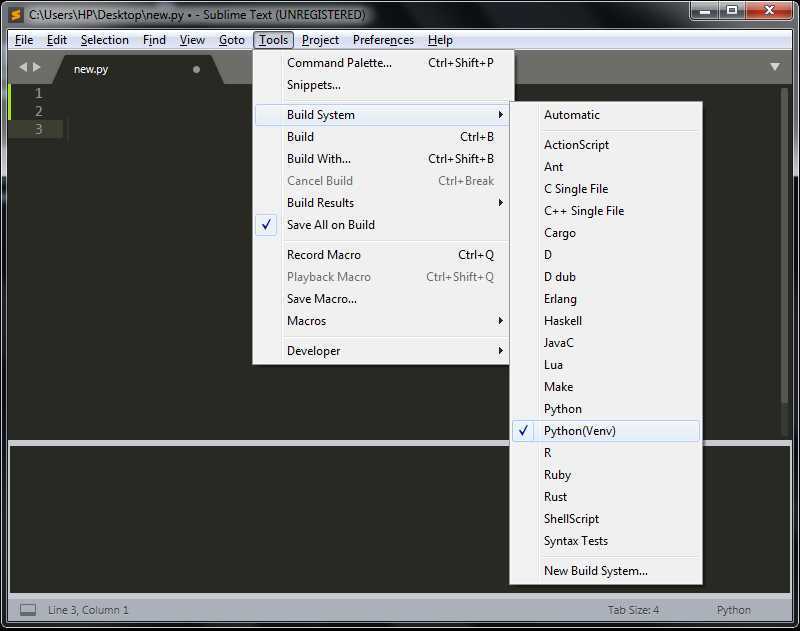Image resolution: width=800 pixels, height=631 pixels.
Task: Click the editor vertical scrollbar
Action: coord(785,247)
